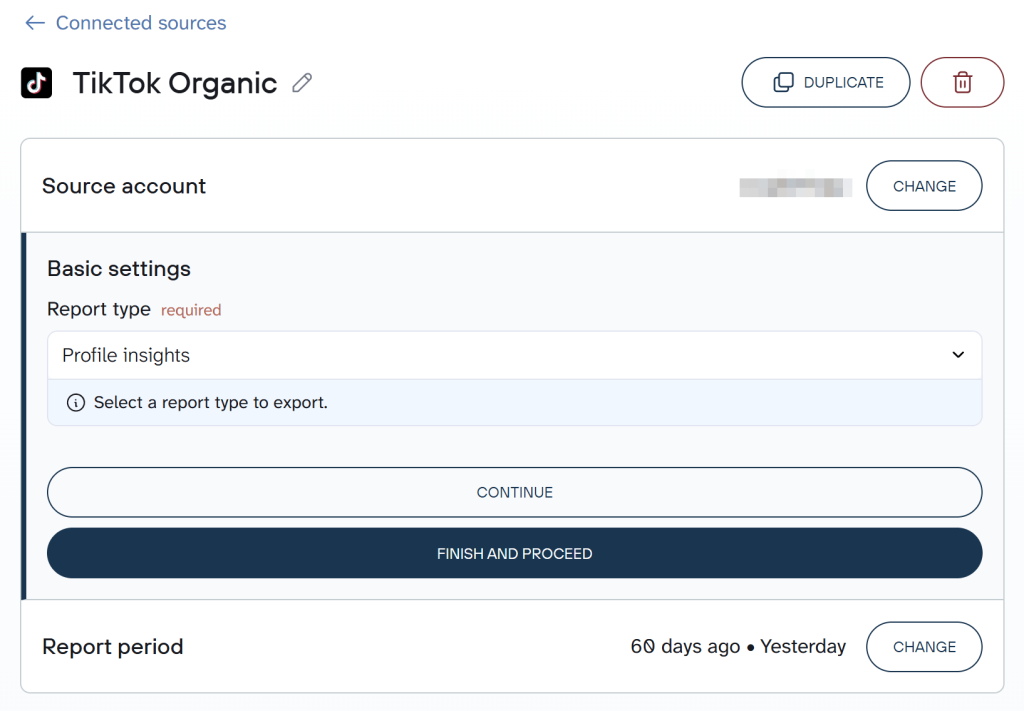Click FINISH AND PROCEED
This screenshot has width=1024, height=711.
click(514, 553)
